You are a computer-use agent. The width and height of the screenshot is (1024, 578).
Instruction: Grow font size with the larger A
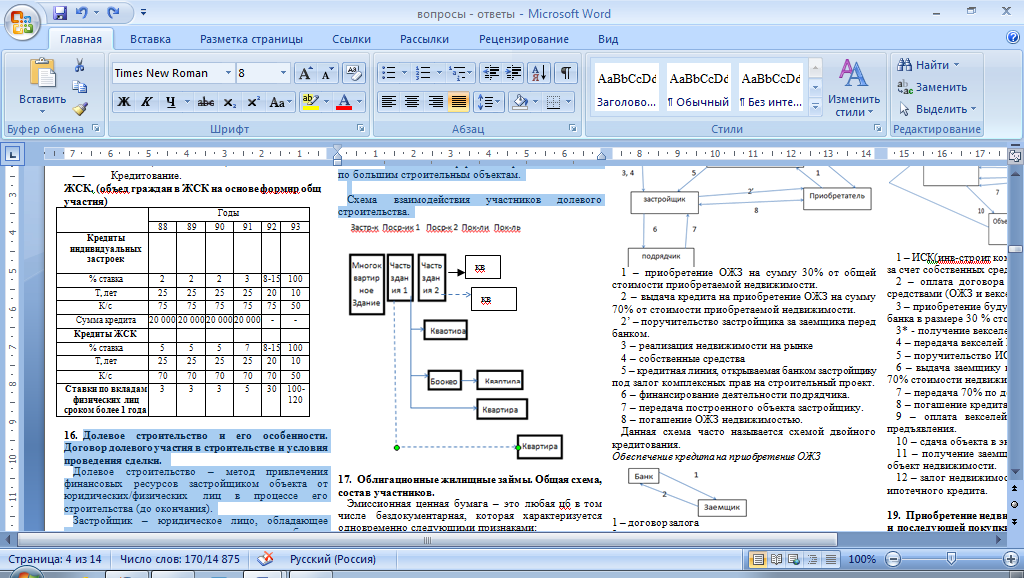[x=305, y=73]
